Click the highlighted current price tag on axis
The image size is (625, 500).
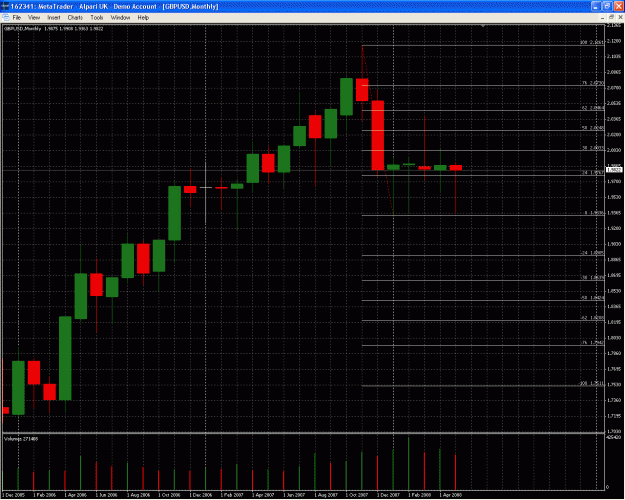614,170
